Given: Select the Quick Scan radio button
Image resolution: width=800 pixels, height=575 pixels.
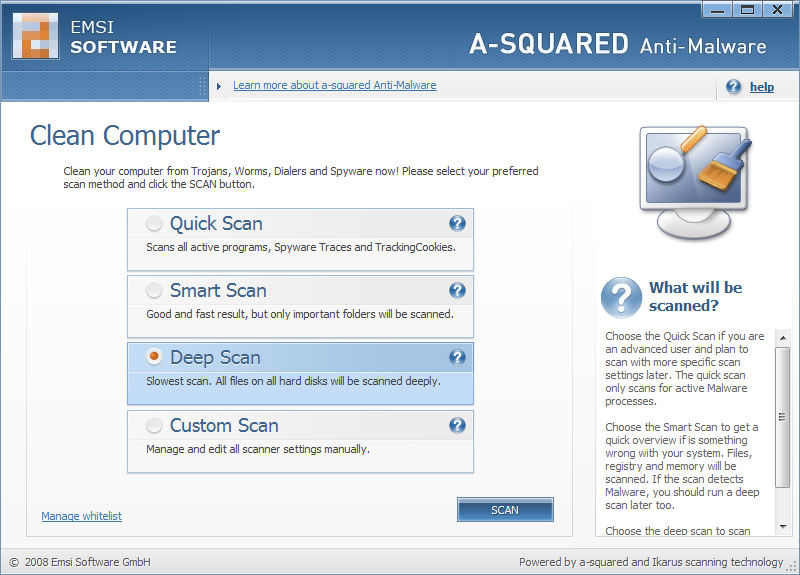Looking at the screenshot, I should point(154,224).
